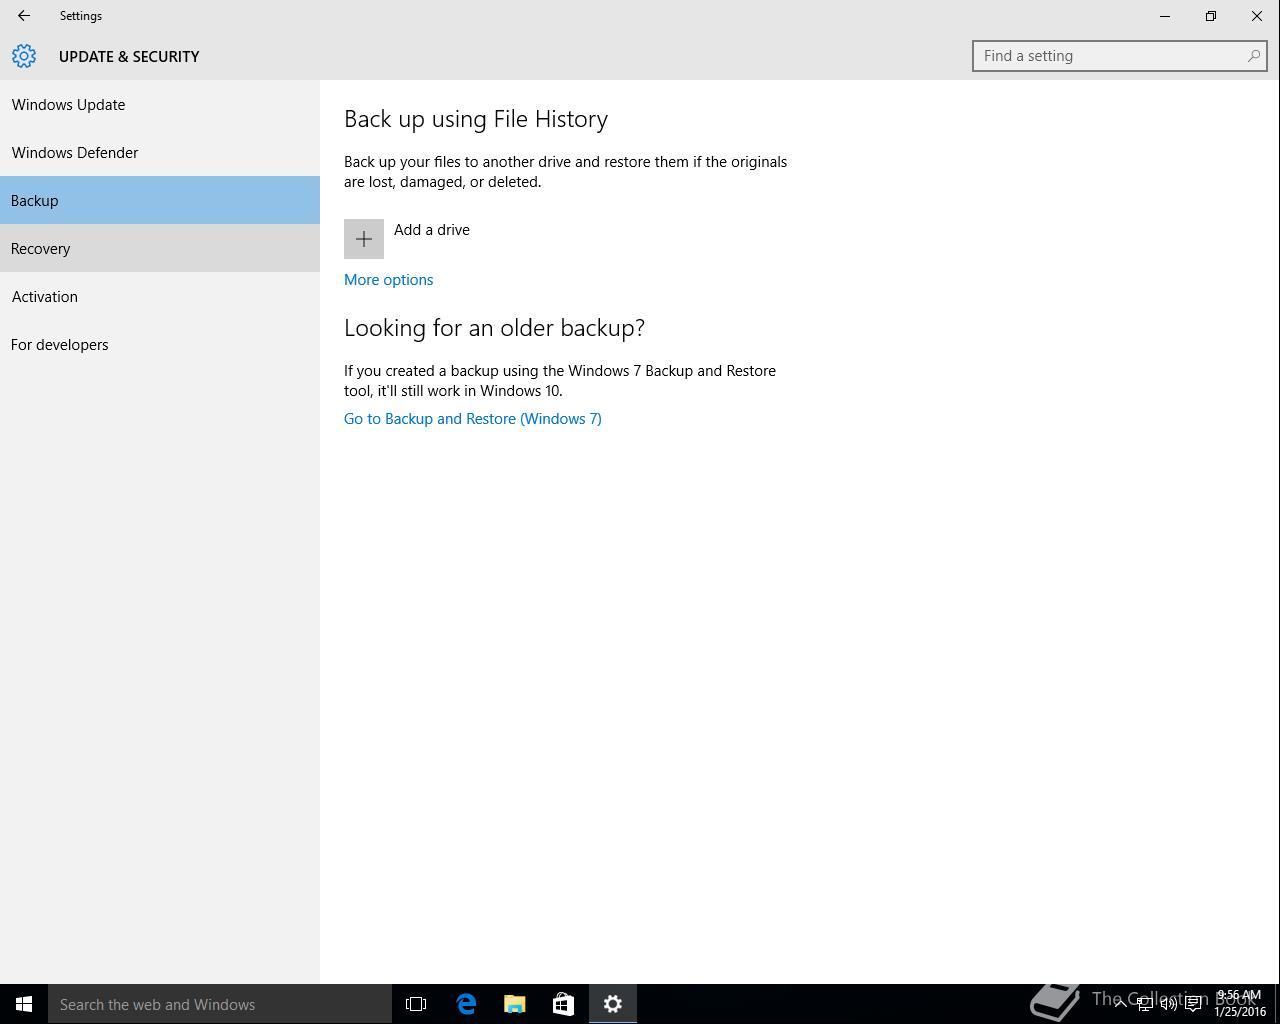The image size is (1280, 1024).
Task: Open the Windows Defender section
Action: [160, 152]
